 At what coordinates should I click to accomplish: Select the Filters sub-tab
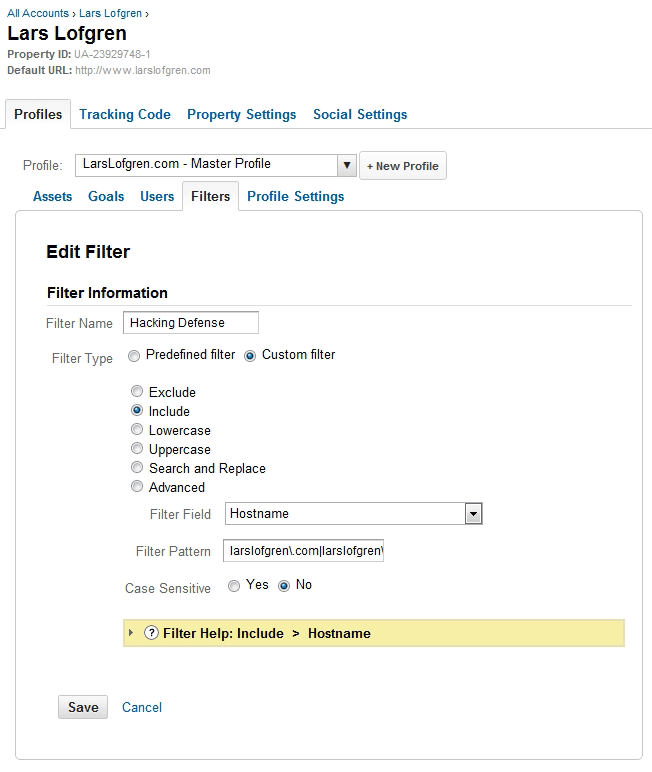click(x=211, y=196)
